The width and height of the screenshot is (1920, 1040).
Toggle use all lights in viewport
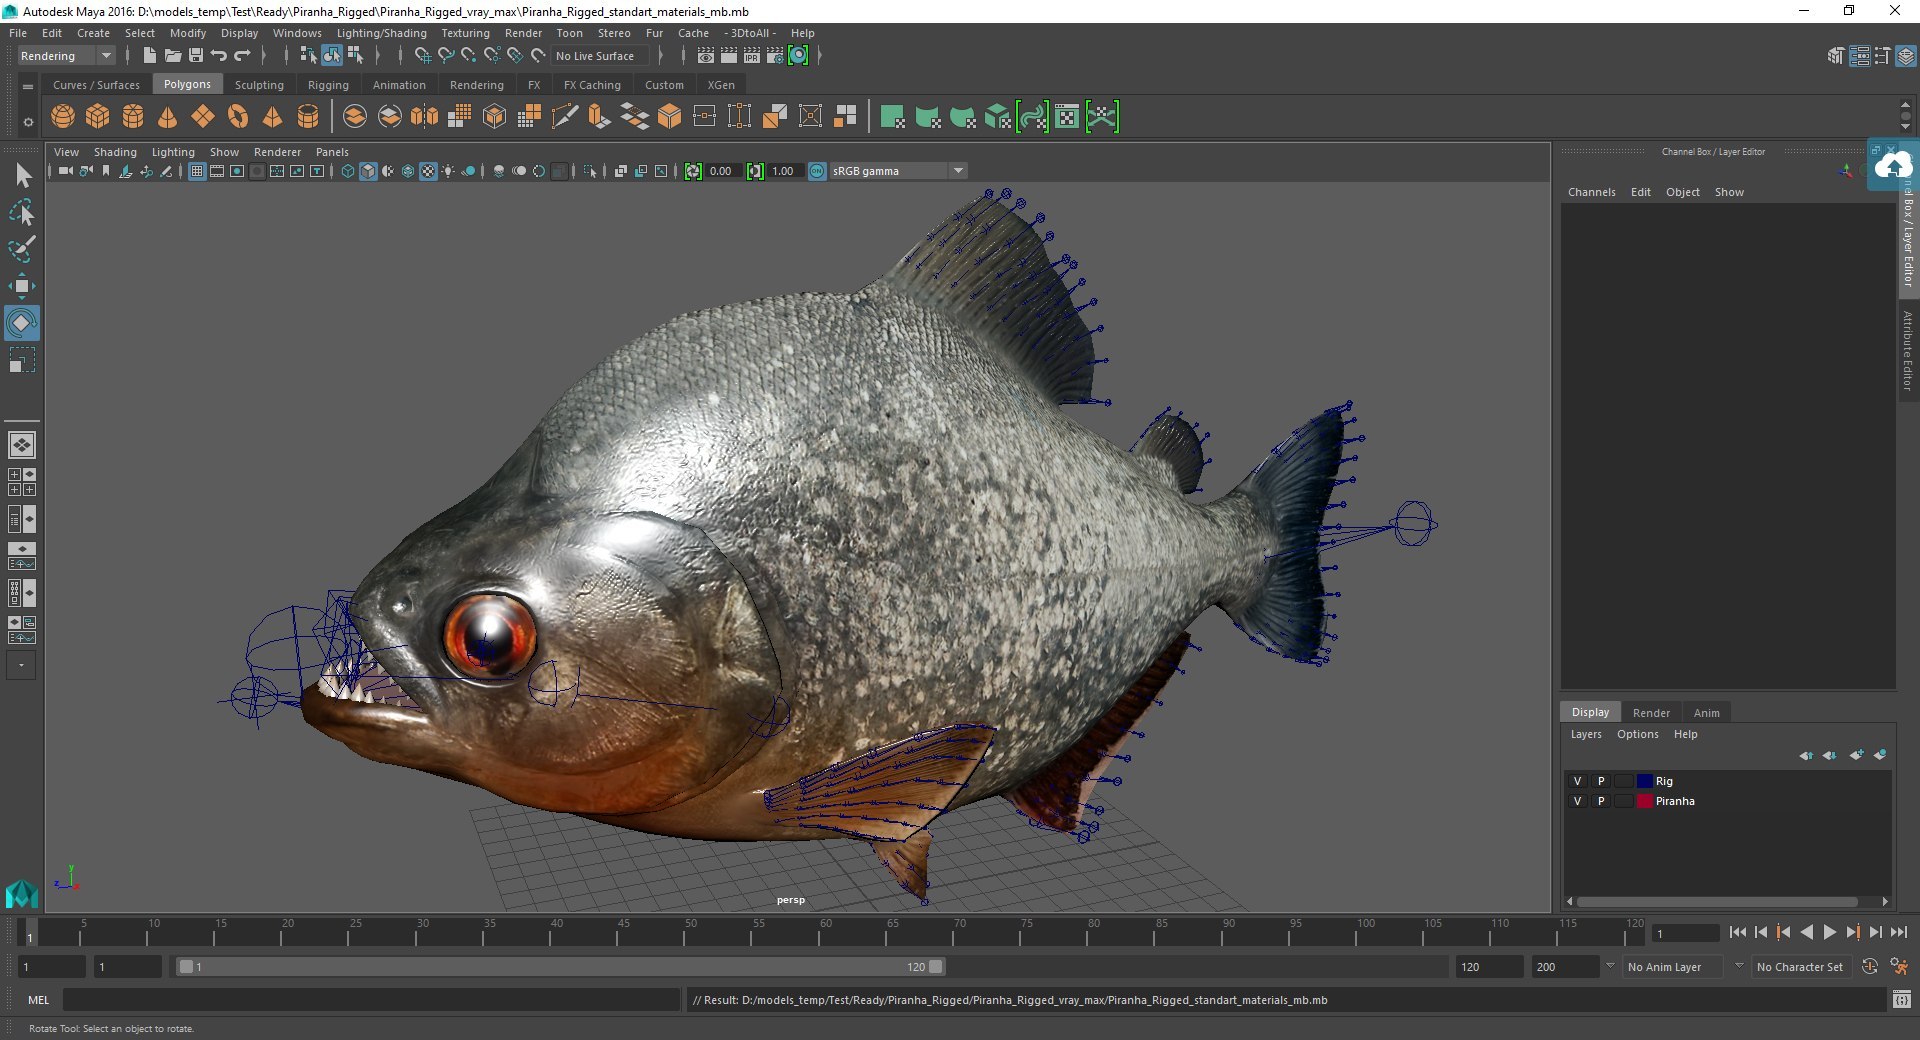[448, 171]
